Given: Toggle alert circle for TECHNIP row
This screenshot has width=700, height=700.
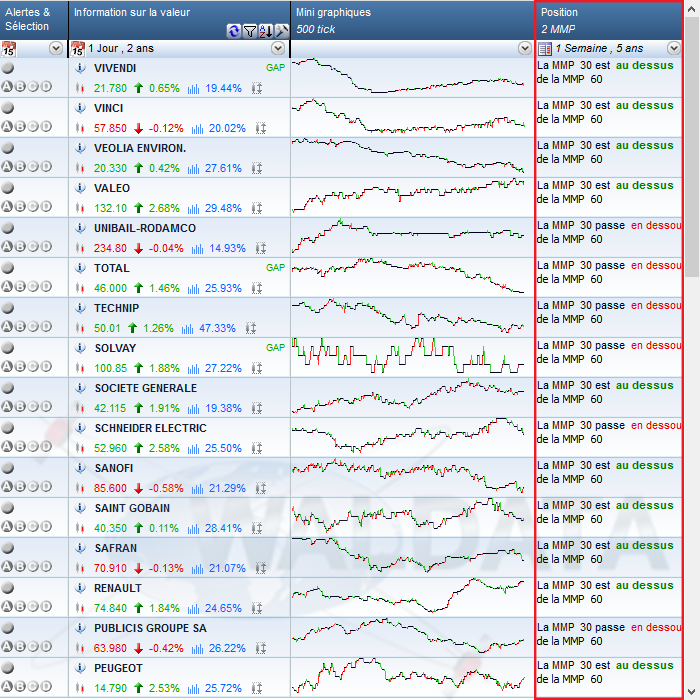Looking at the screenshot, I should click(x=8, y=308).
